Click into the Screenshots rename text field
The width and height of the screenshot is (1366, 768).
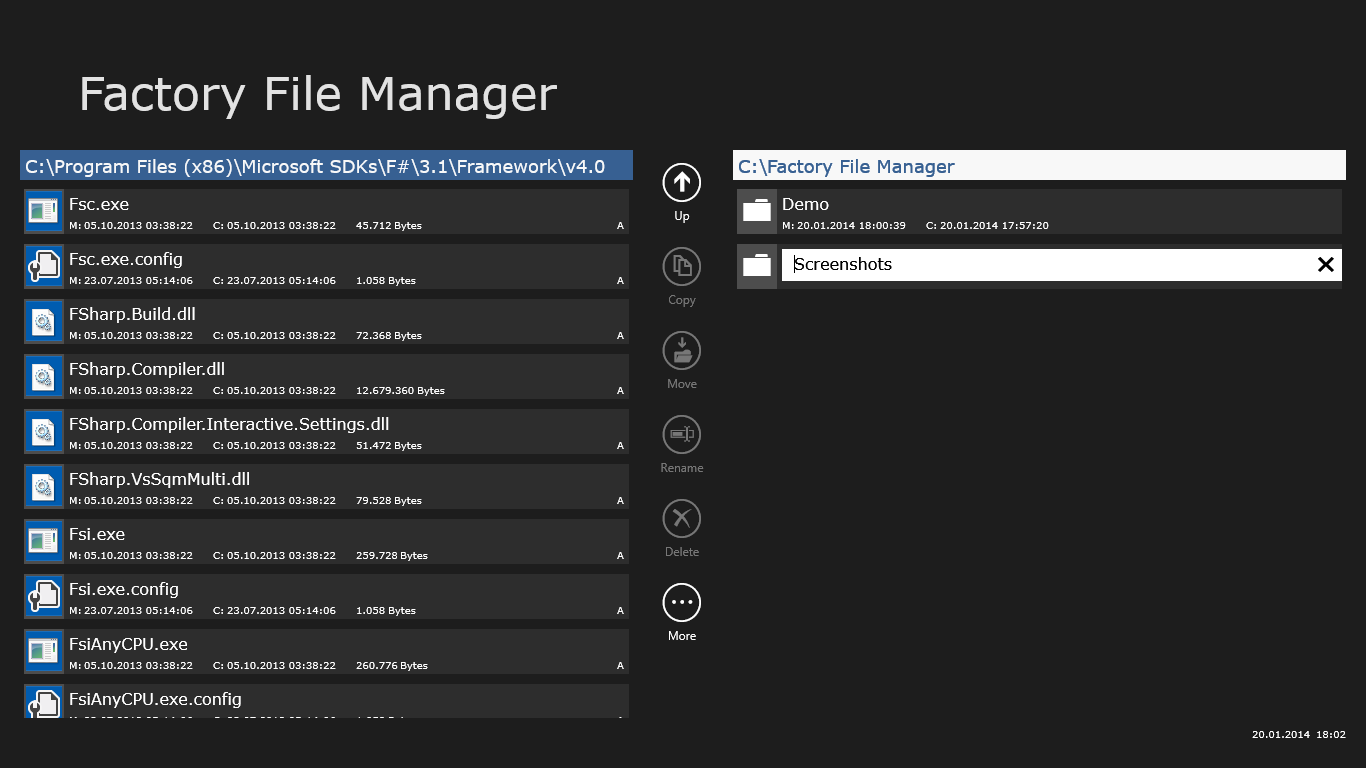tap(1040, 265)
